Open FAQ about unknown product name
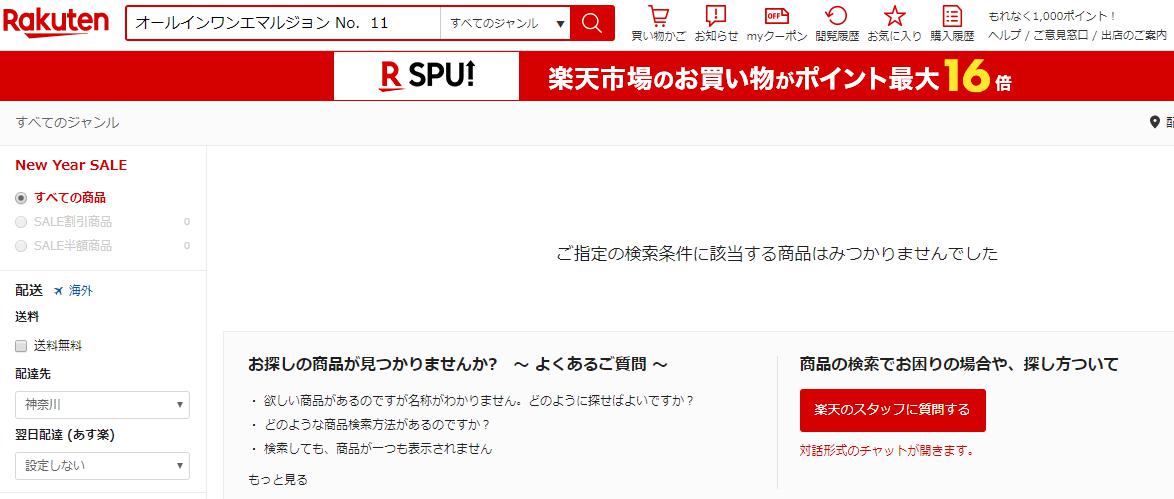This screenshot has height=499, width=1174. coord(479,401)
